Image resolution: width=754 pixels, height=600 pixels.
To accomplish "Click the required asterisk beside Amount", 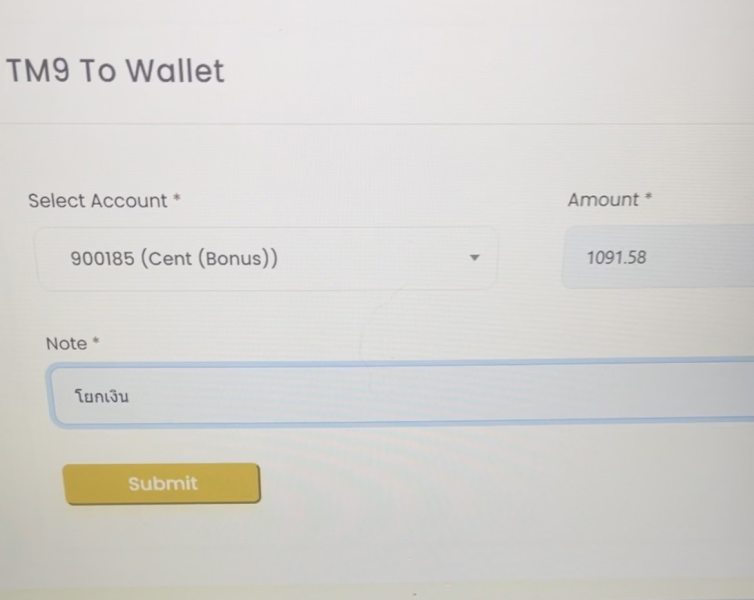I will tap(648, 198).
